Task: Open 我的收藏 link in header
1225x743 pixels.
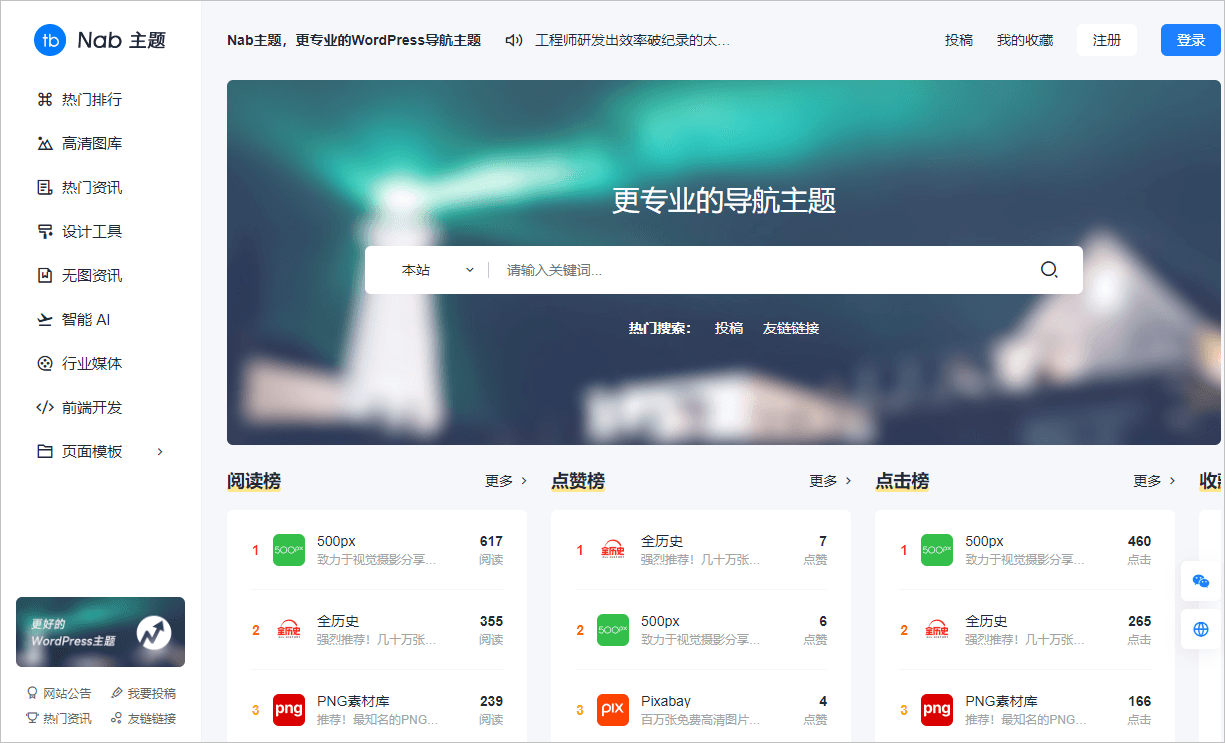Action: click(x=1025, y=40)
